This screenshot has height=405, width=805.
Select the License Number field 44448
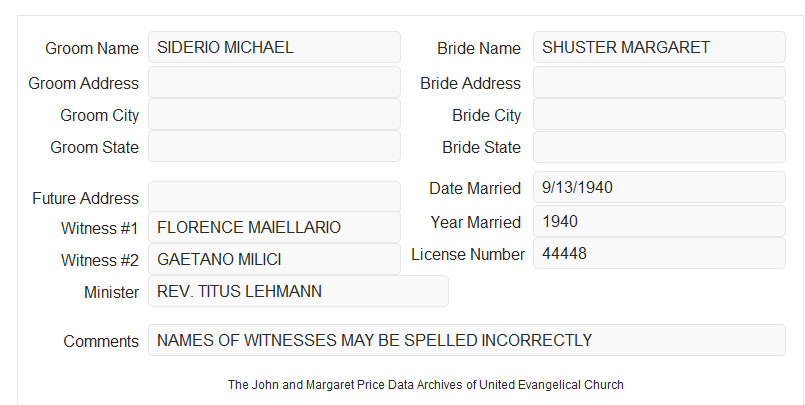(659, 253)
